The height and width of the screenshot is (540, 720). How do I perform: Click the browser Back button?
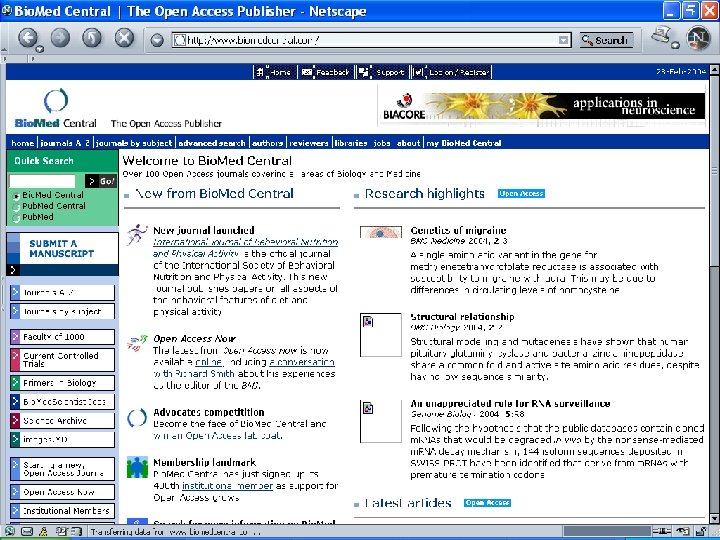pyautogui.click(x=28, y=38)
